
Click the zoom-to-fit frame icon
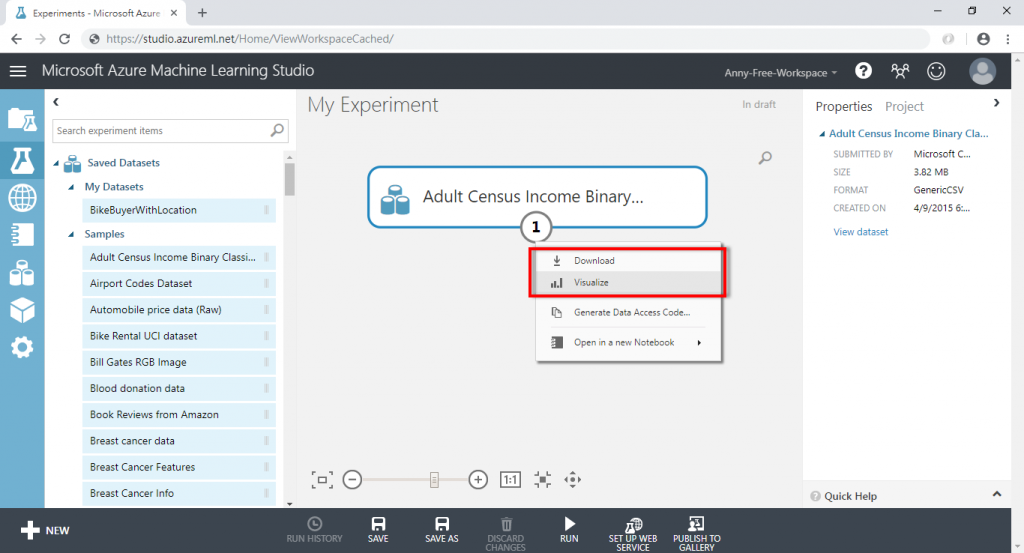tap(322, 480)
